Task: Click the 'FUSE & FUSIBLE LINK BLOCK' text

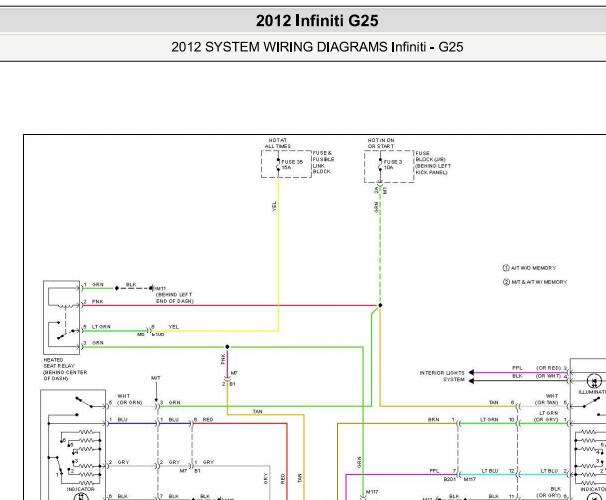Action: 323,162
